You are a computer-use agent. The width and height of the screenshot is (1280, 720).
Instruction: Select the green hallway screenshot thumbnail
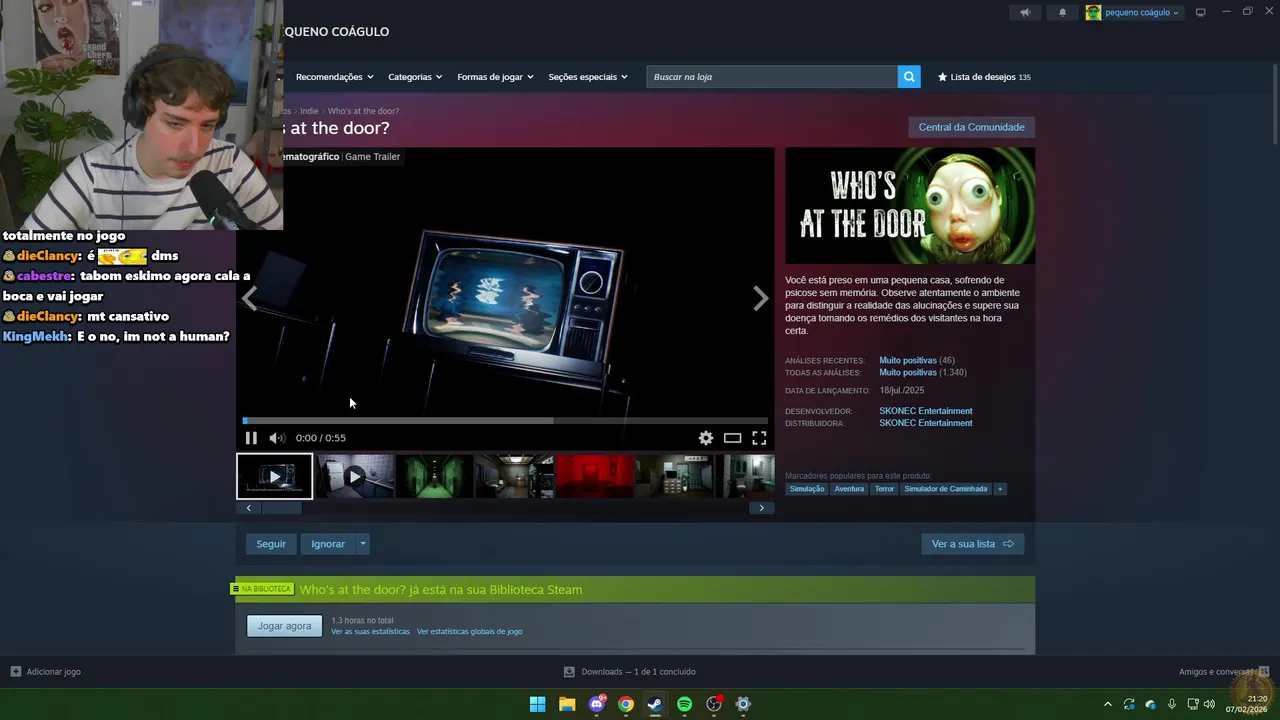coord(434,476)
